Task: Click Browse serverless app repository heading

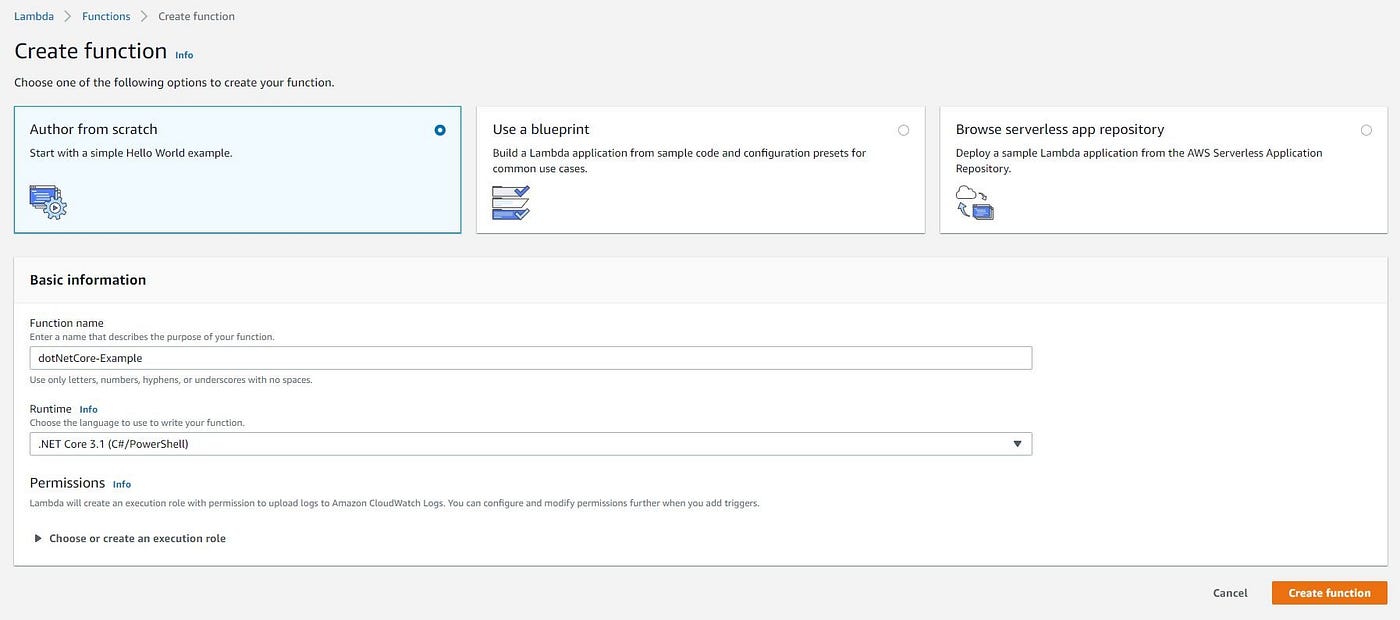Action: coord(1060,129)
